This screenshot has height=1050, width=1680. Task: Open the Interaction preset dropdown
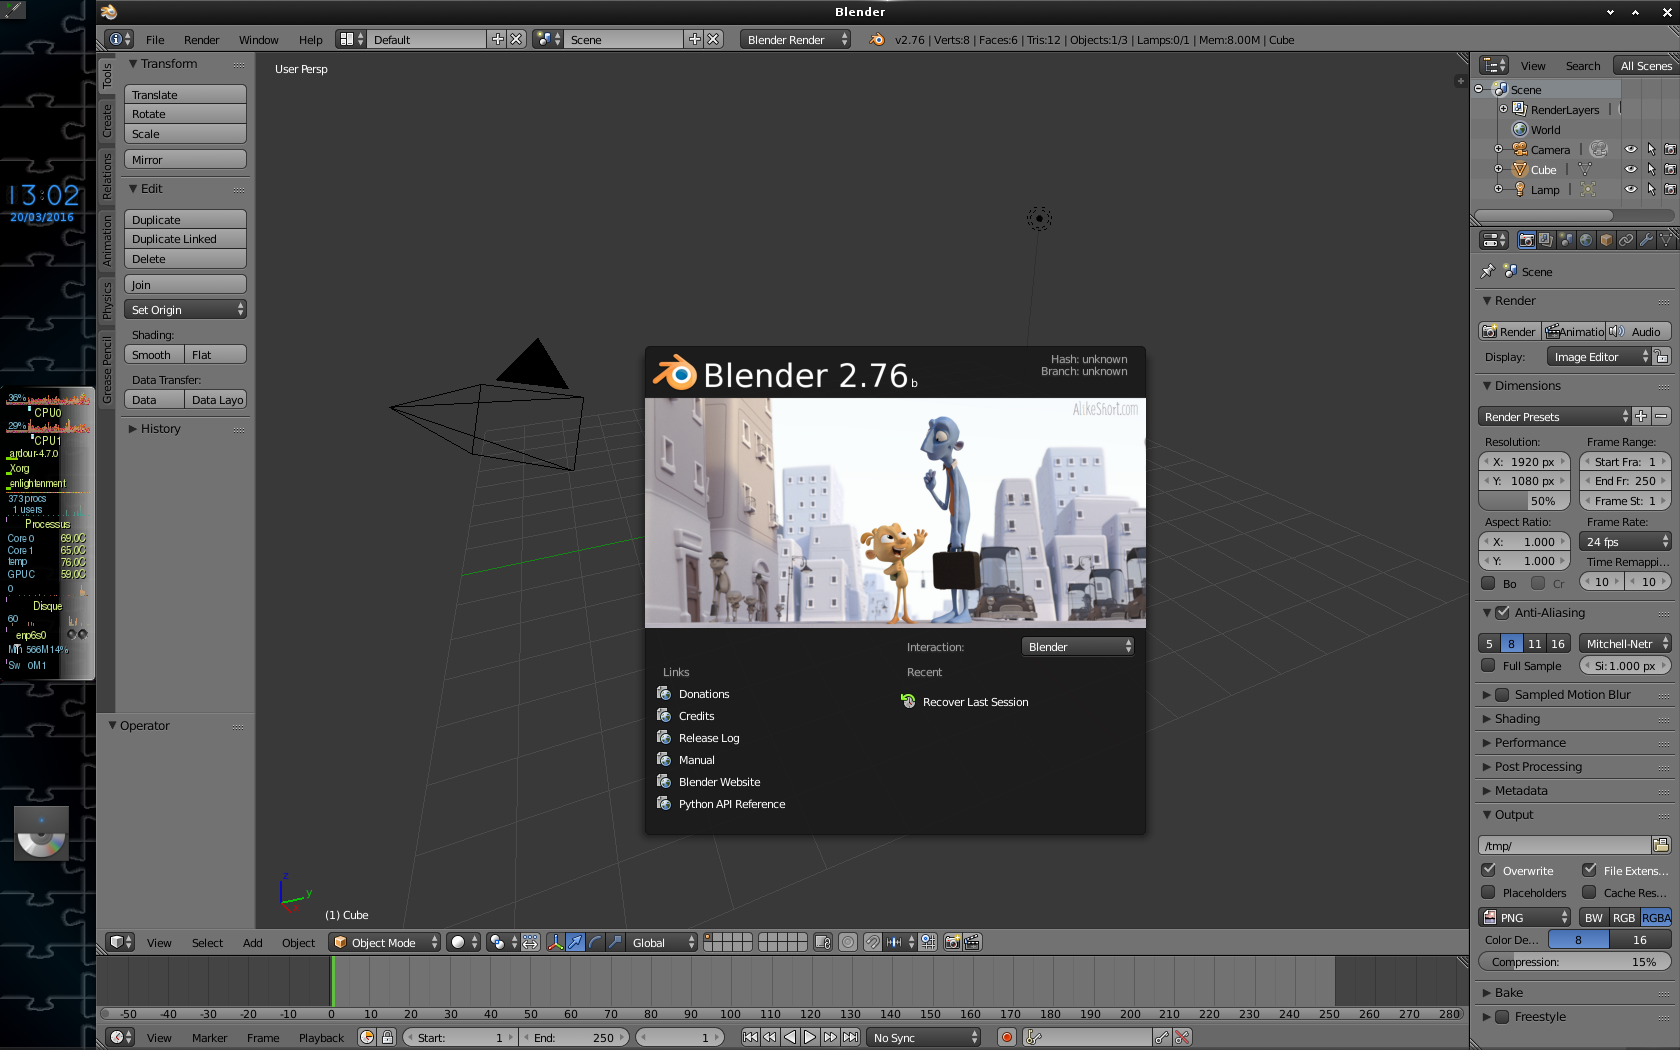point(1078,647)
